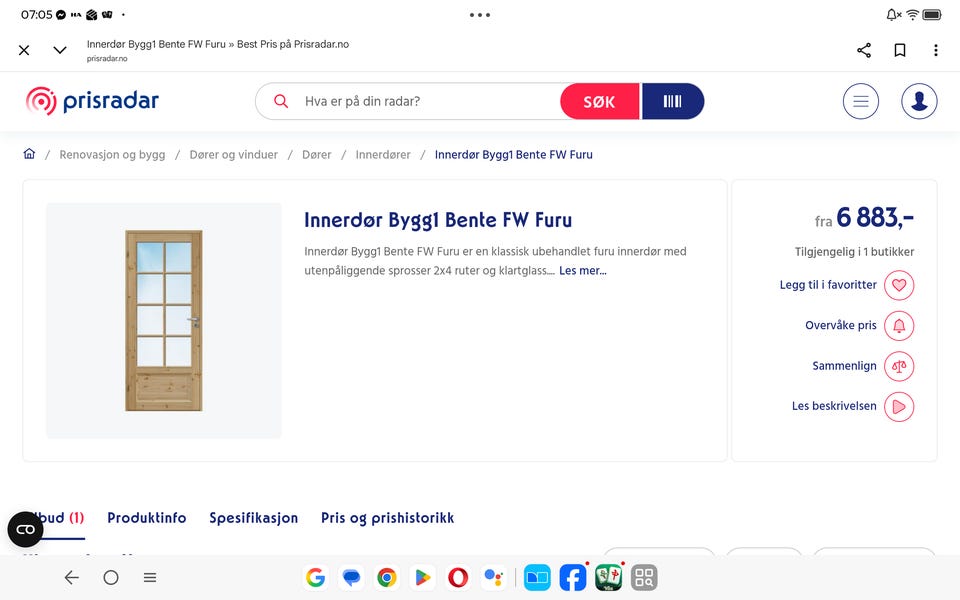Open 'Dører' breadcrumb link
This screenshot has width=960, height=600.
click(x=317, y=155)
